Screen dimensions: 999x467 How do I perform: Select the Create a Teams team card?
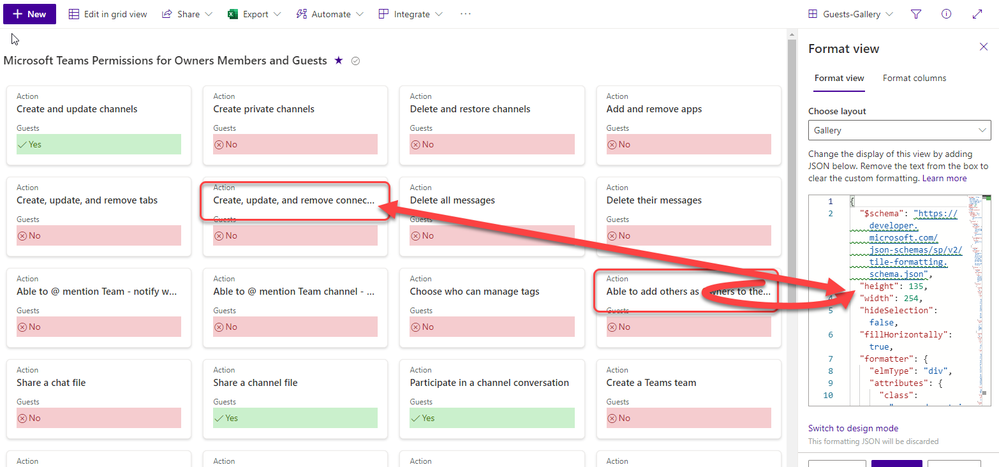pyautogui.click(x=689, y=399)
